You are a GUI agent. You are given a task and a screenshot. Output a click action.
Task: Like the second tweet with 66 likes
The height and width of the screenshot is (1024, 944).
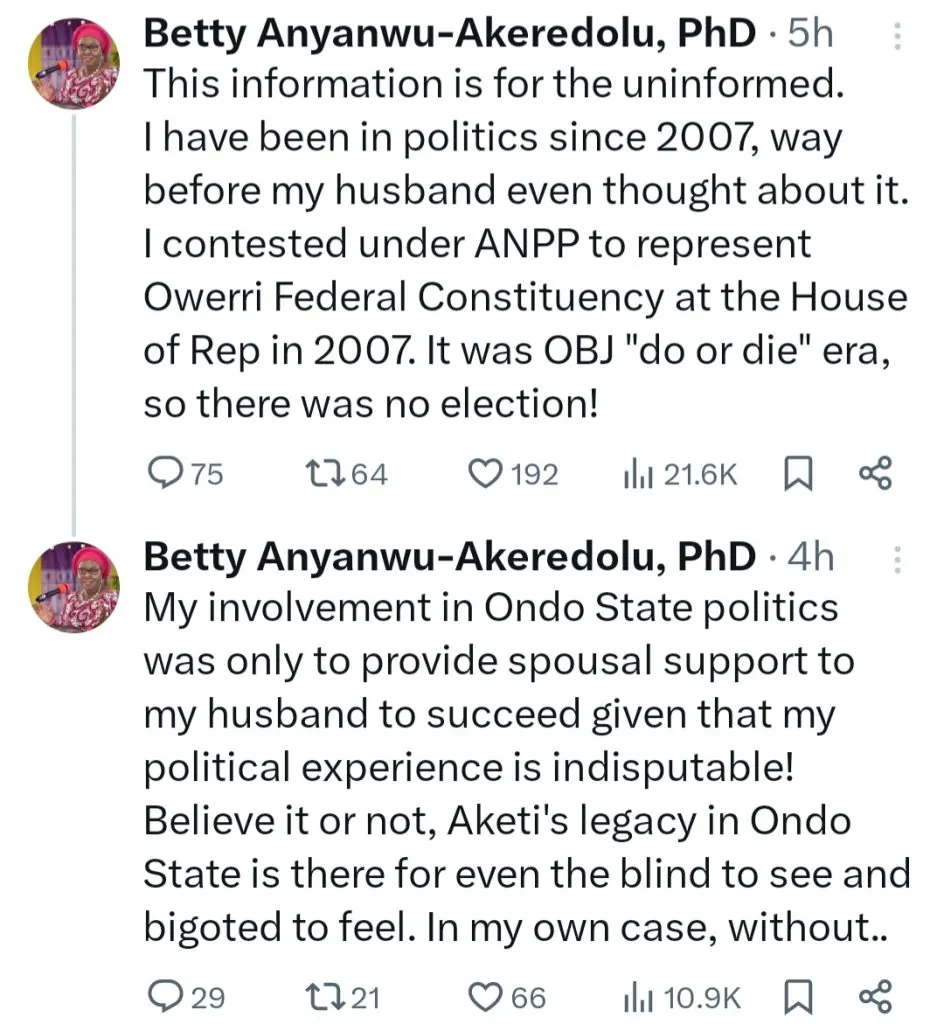484,996
